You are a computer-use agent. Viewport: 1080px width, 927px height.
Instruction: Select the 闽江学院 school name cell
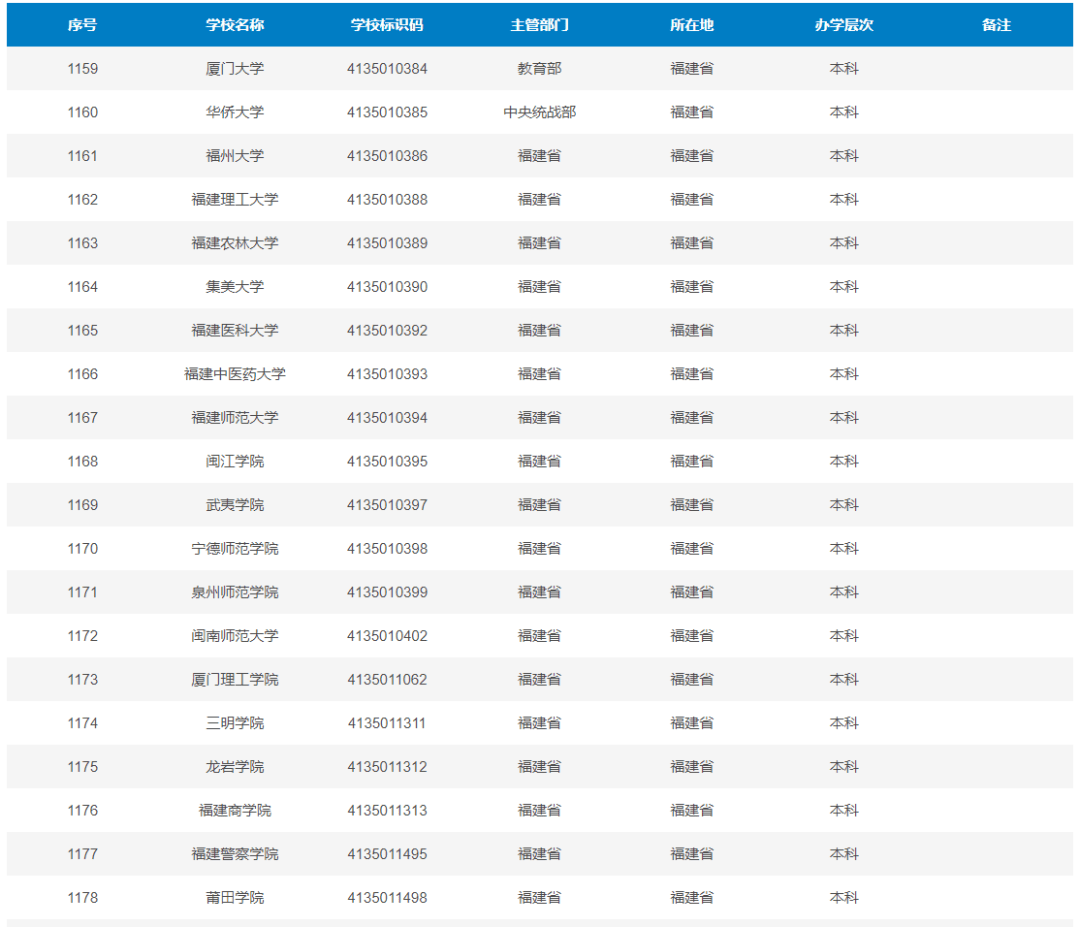point(235,461)
